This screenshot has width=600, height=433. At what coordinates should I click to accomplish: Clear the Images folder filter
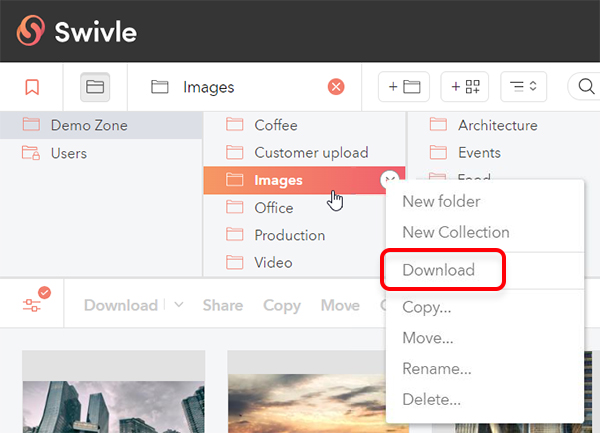click(336, 87)
